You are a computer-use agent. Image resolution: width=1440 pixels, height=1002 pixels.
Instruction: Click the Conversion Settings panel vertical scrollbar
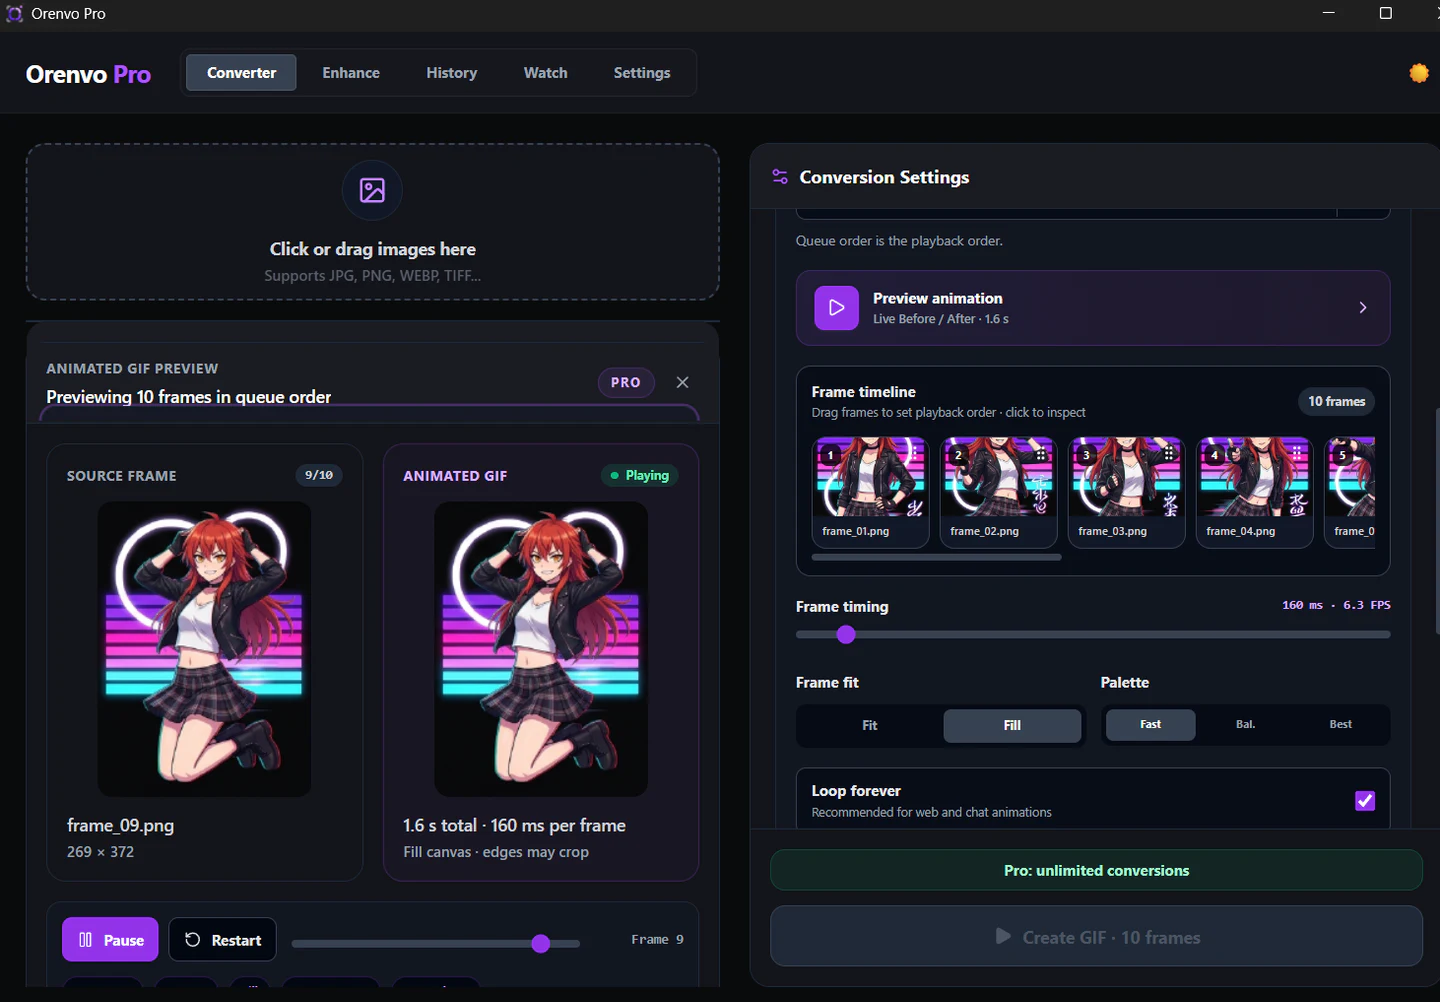[x=1436, y=520]
